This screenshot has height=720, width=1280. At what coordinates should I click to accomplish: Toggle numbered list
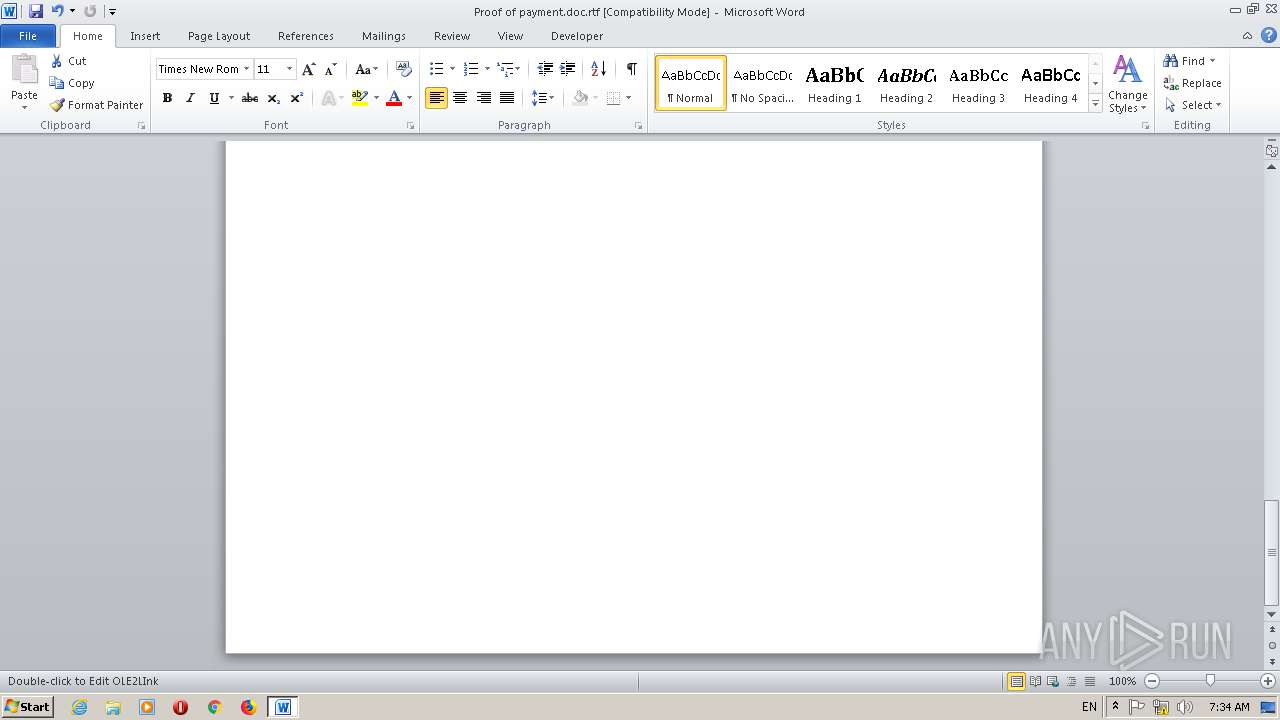click(x=471, y=69)
